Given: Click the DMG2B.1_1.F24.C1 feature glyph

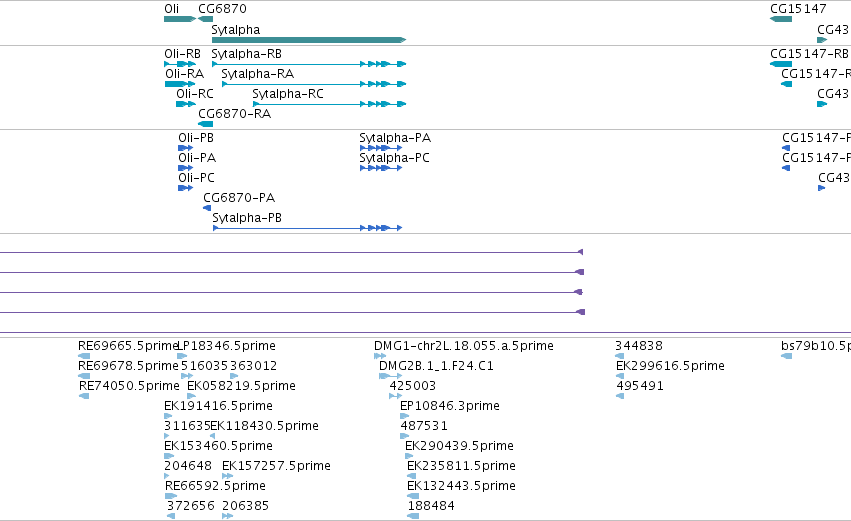Looking at the screenshot, I should point(390,376).
